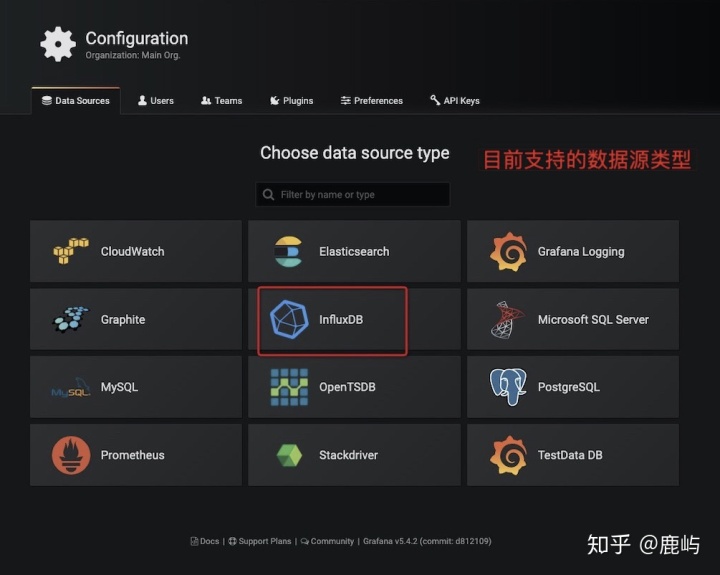Choose the Grafana Logging label
Screen dimensions: 720x575
[581, 252]
